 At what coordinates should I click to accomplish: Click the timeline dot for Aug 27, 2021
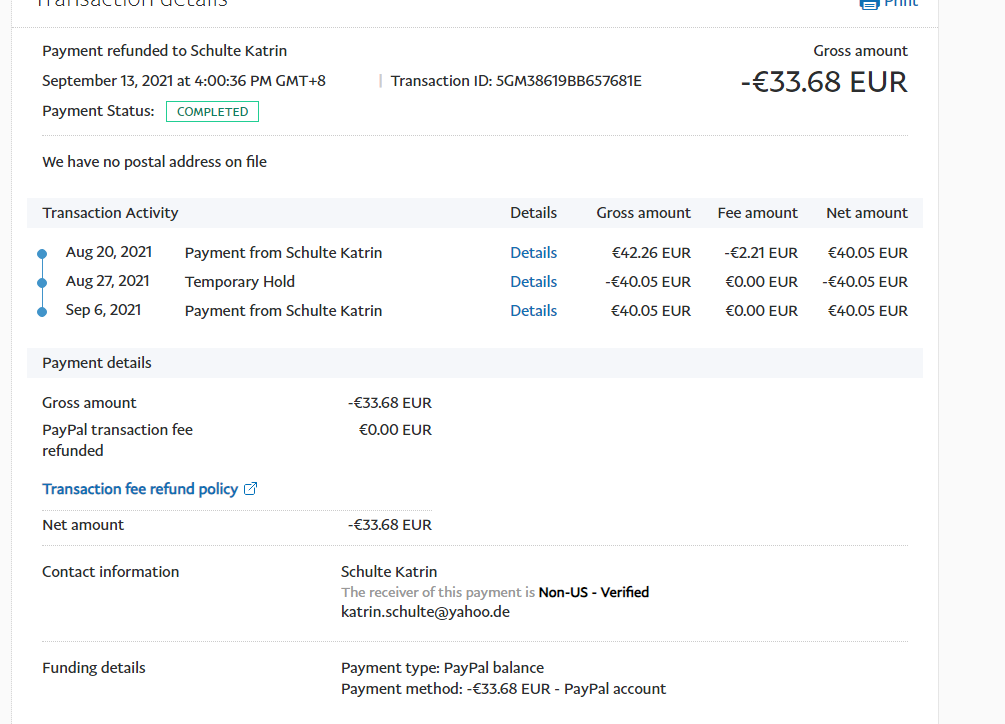42,283
